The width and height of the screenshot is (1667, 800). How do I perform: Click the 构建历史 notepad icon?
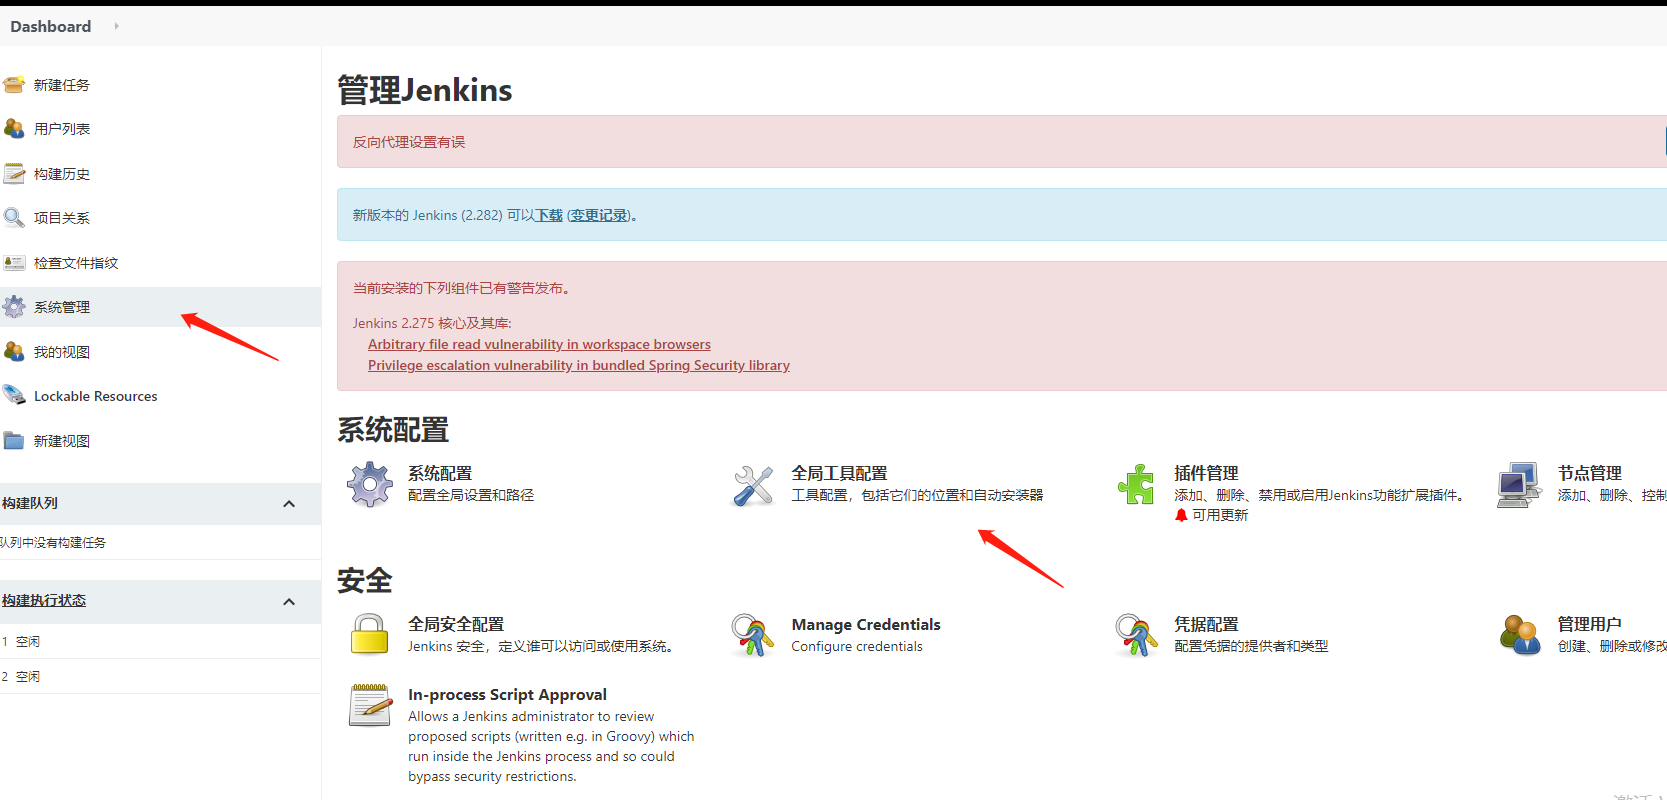[14, 174]
